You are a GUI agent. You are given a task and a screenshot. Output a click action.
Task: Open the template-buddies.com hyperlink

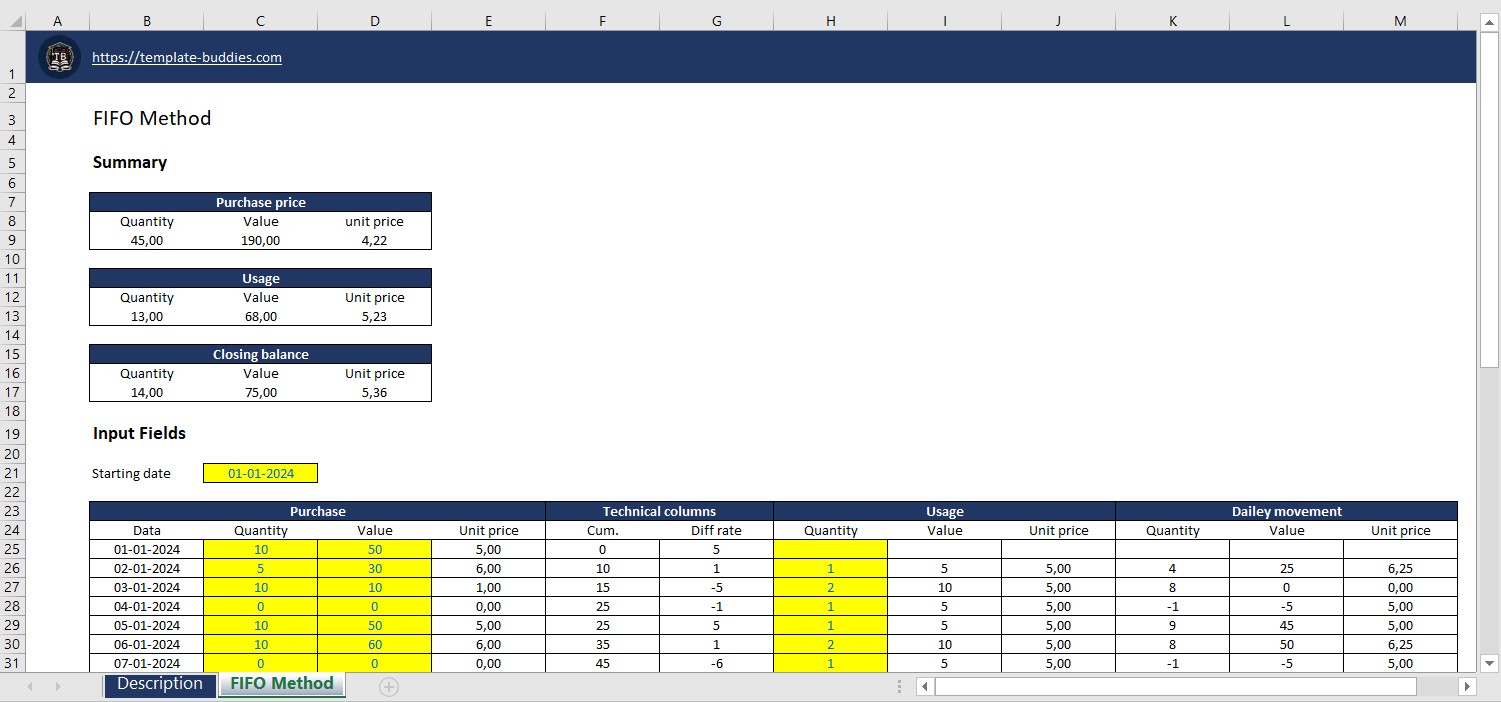pos(186,57)
